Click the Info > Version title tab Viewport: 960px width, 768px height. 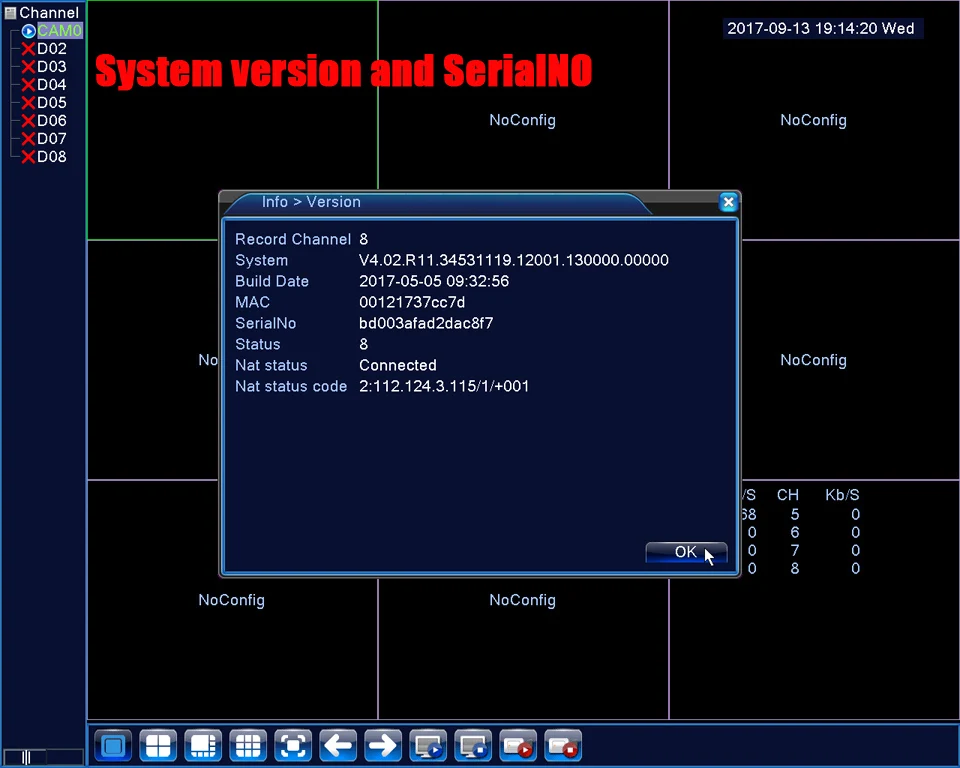pyautogui.click(x=311, y=202)
